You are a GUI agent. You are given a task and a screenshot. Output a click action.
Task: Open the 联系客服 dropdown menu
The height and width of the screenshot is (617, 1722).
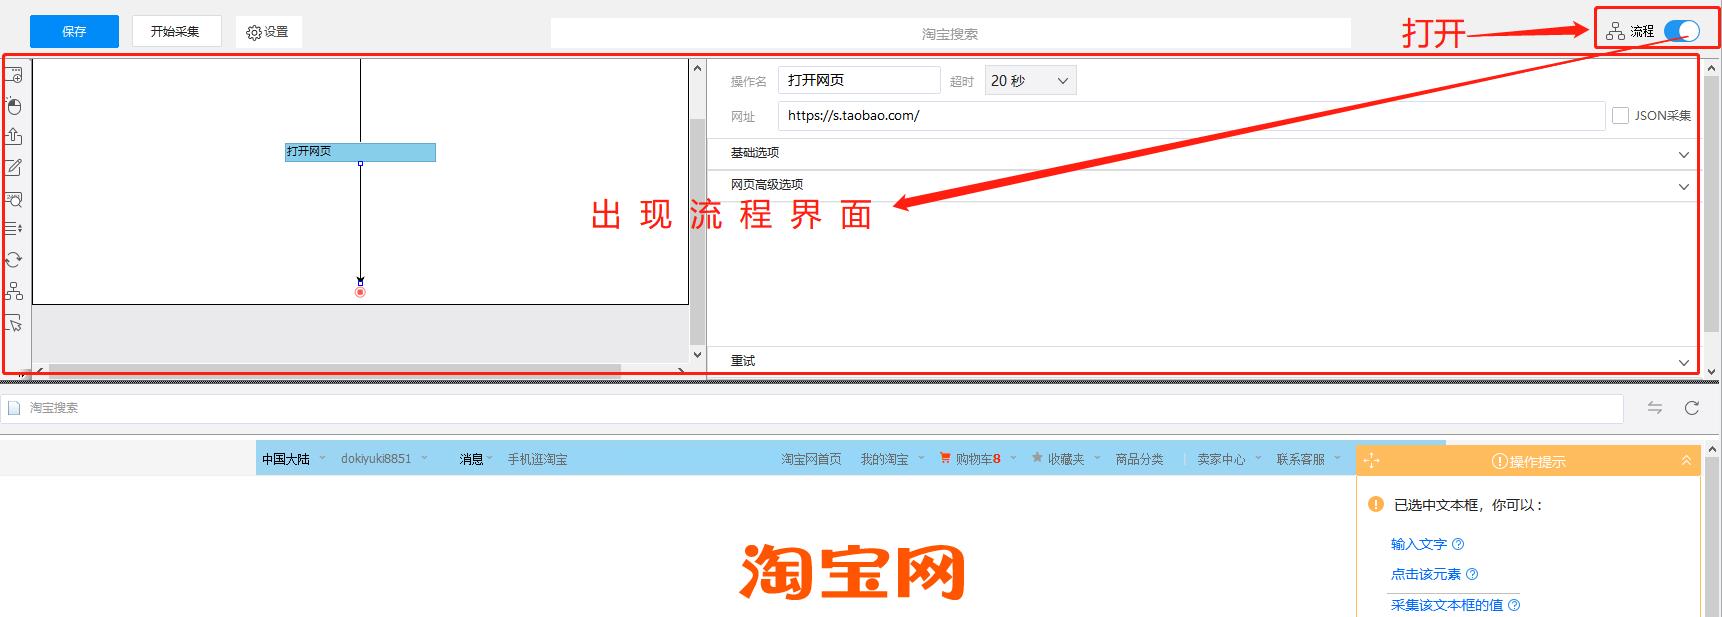coord(1308,459)
